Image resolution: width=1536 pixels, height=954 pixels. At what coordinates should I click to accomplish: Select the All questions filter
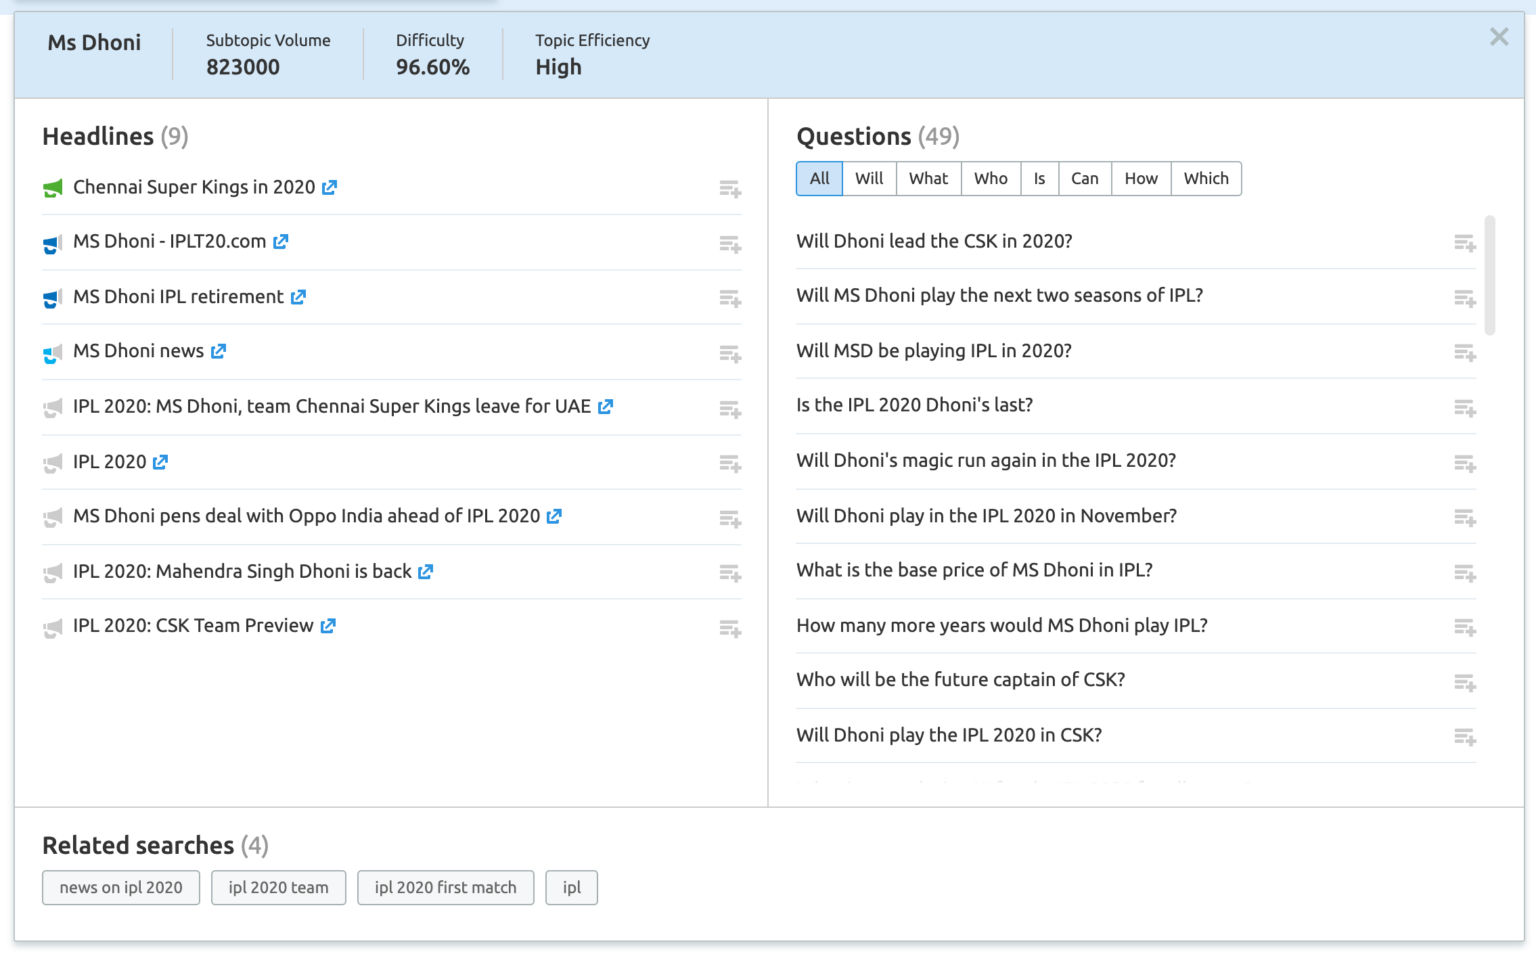pos(819,179)
